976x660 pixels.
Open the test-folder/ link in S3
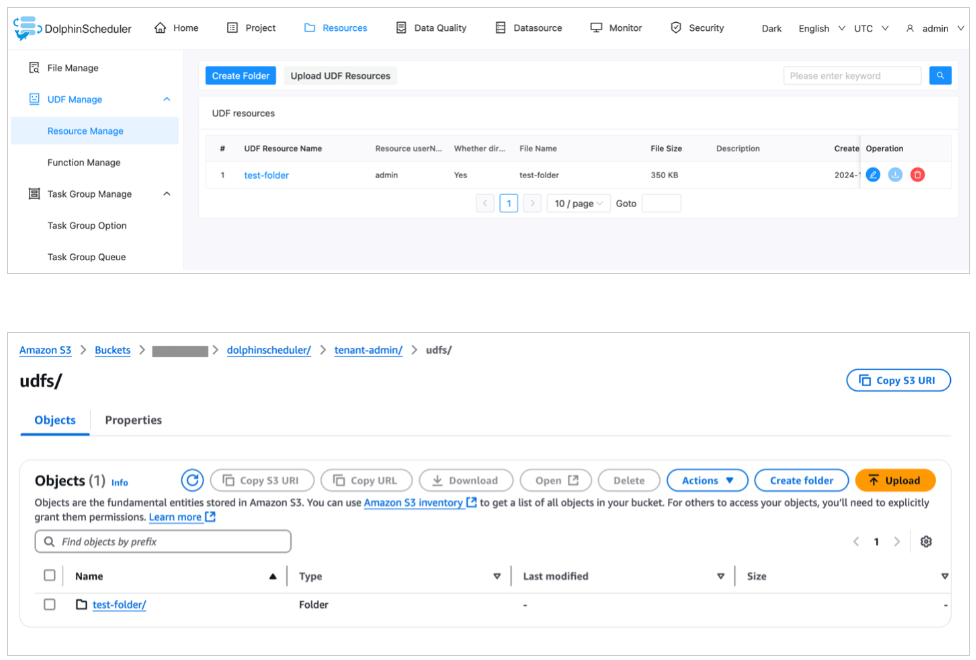click(119, 605)
